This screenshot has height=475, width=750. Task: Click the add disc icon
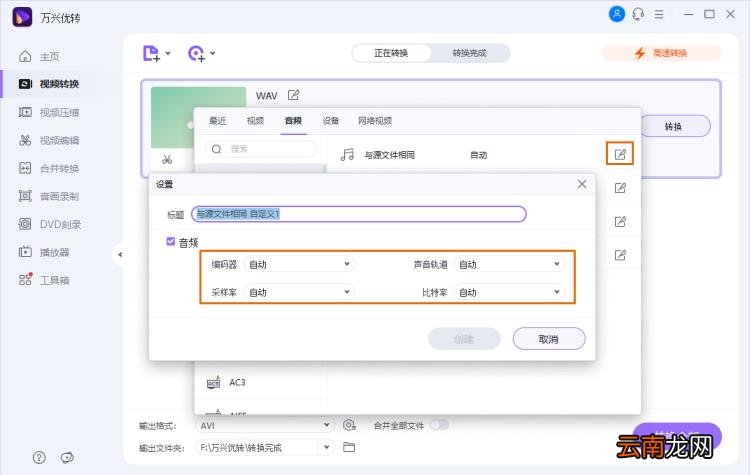pos(196,53)
